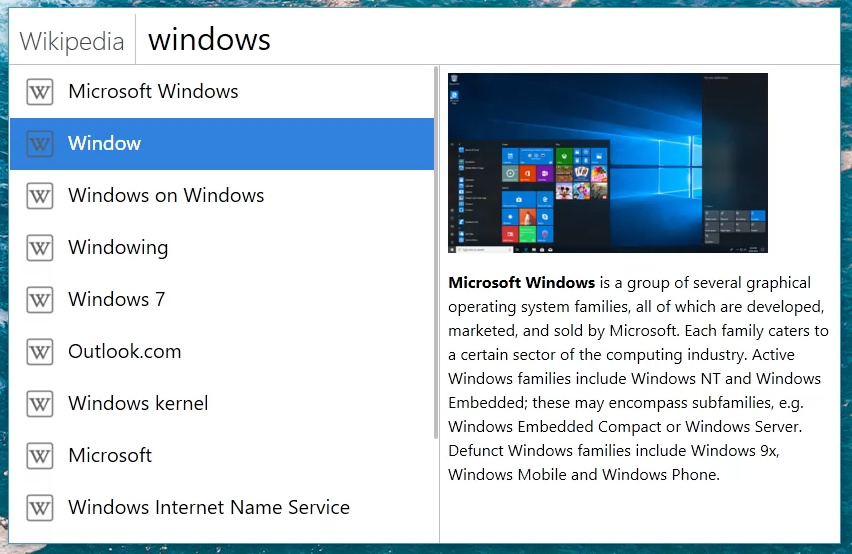
Task: Open the Windows 7 result
Action: click(x=222, y=300)
